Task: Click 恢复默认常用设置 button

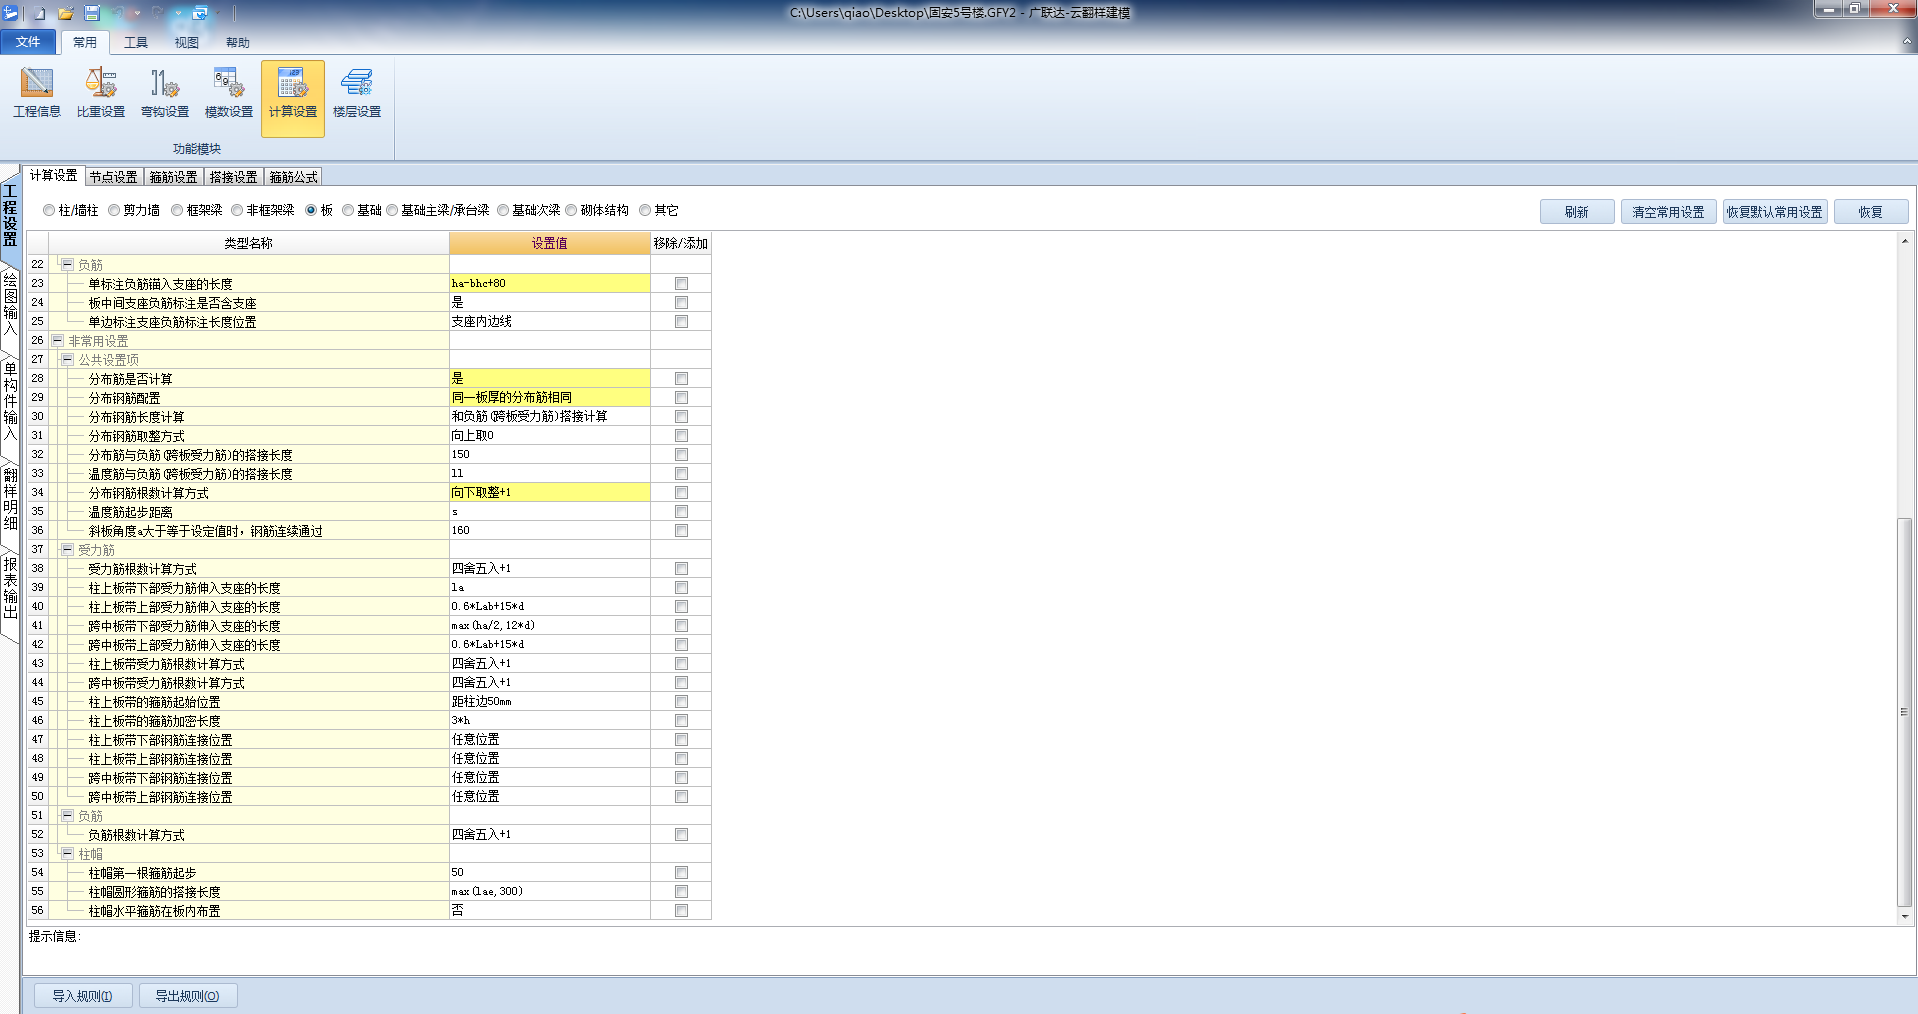Action: 1774,212
